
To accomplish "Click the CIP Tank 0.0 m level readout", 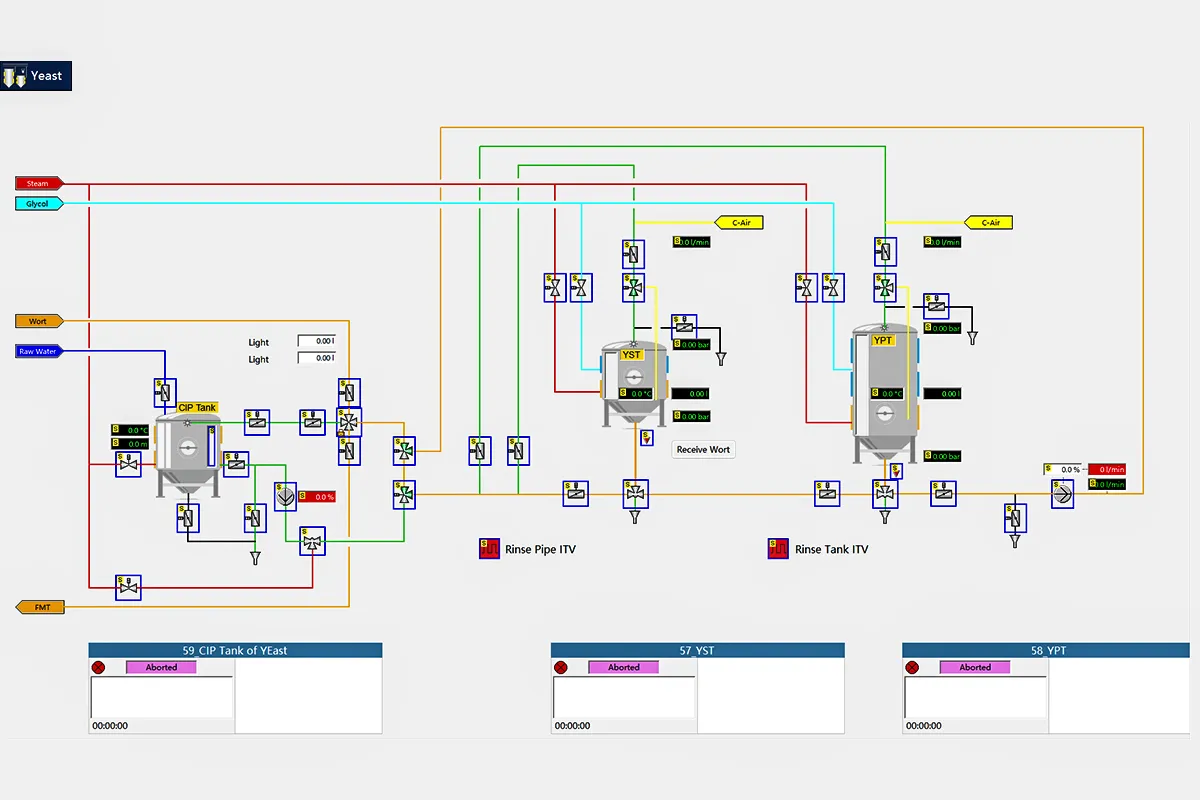I will [130, 443].
